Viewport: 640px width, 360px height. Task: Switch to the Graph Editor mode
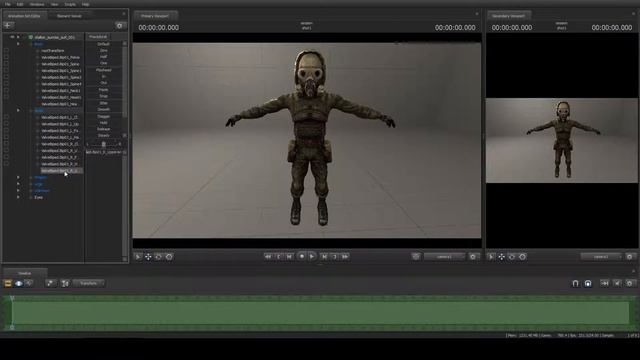coord(29,283)
